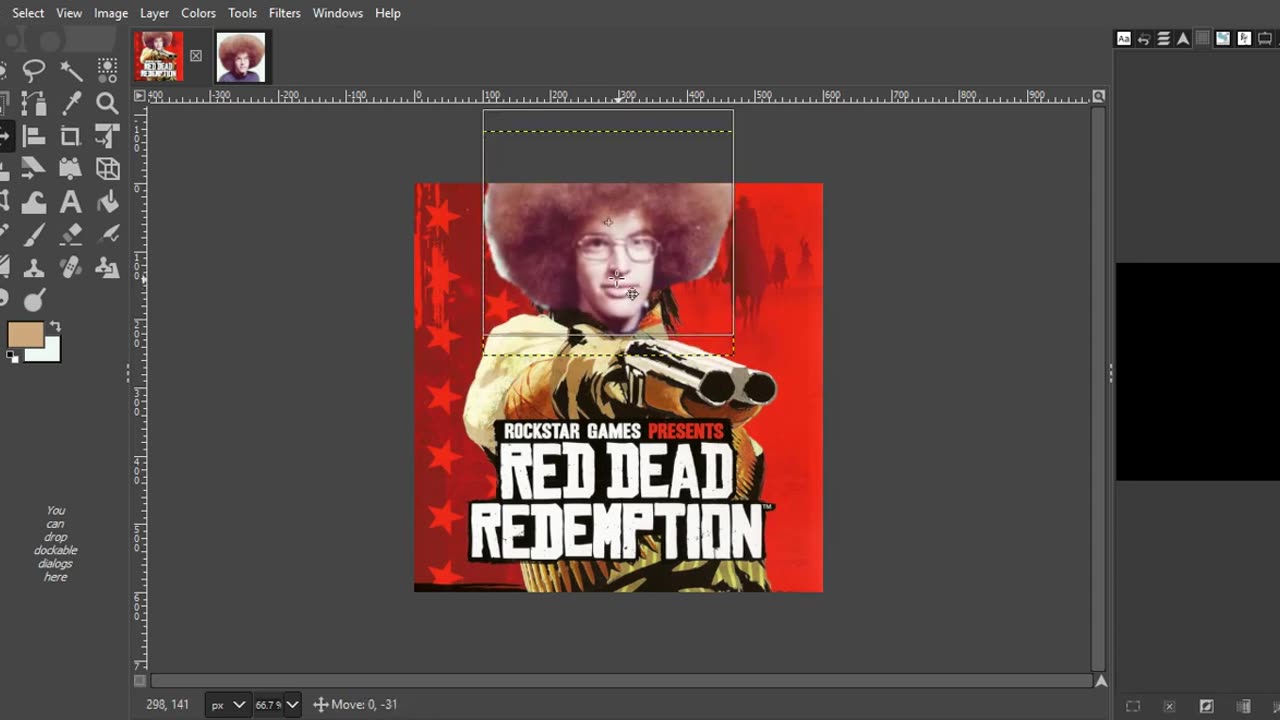
Task: Open the Windows menu
Action: pos(338,13)
